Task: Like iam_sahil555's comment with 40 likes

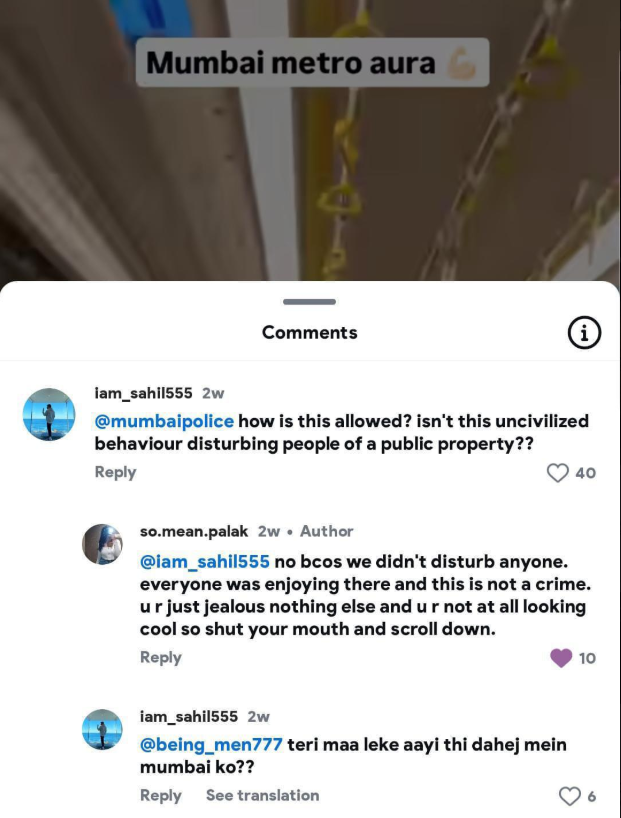Action: point(557,473)
